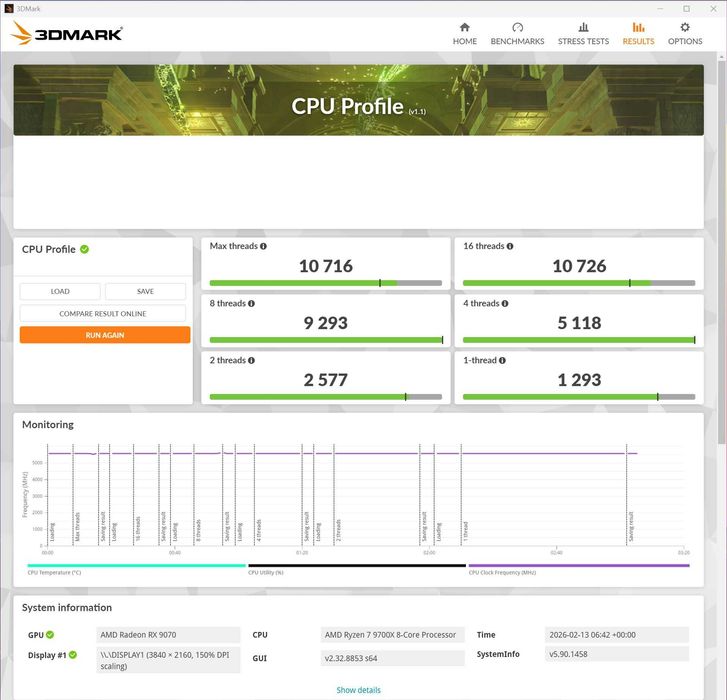
Task: Click green checkmark beside CPU Profile title
Action: click(84, 249)
